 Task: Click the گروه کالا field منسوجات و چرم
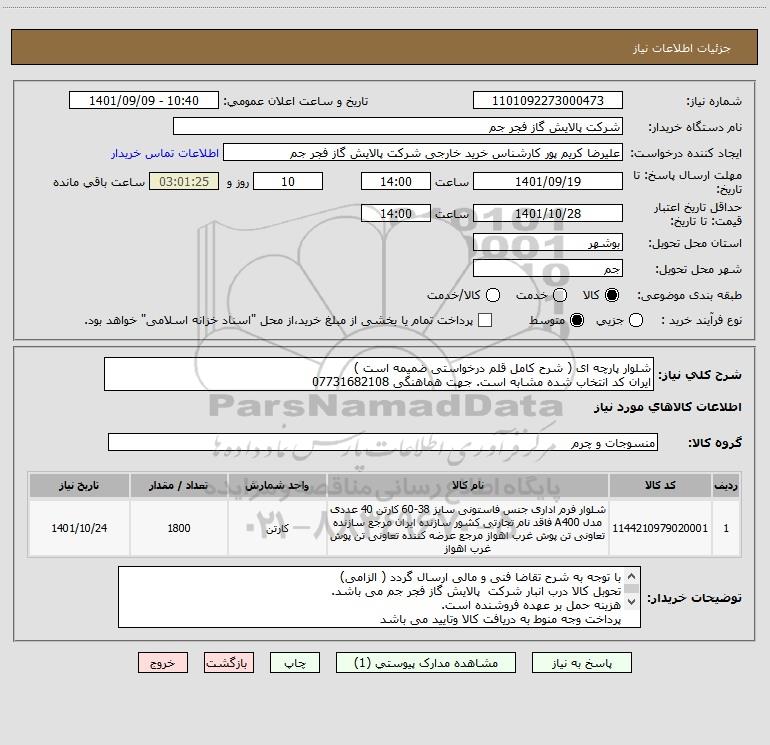point(383,442)
